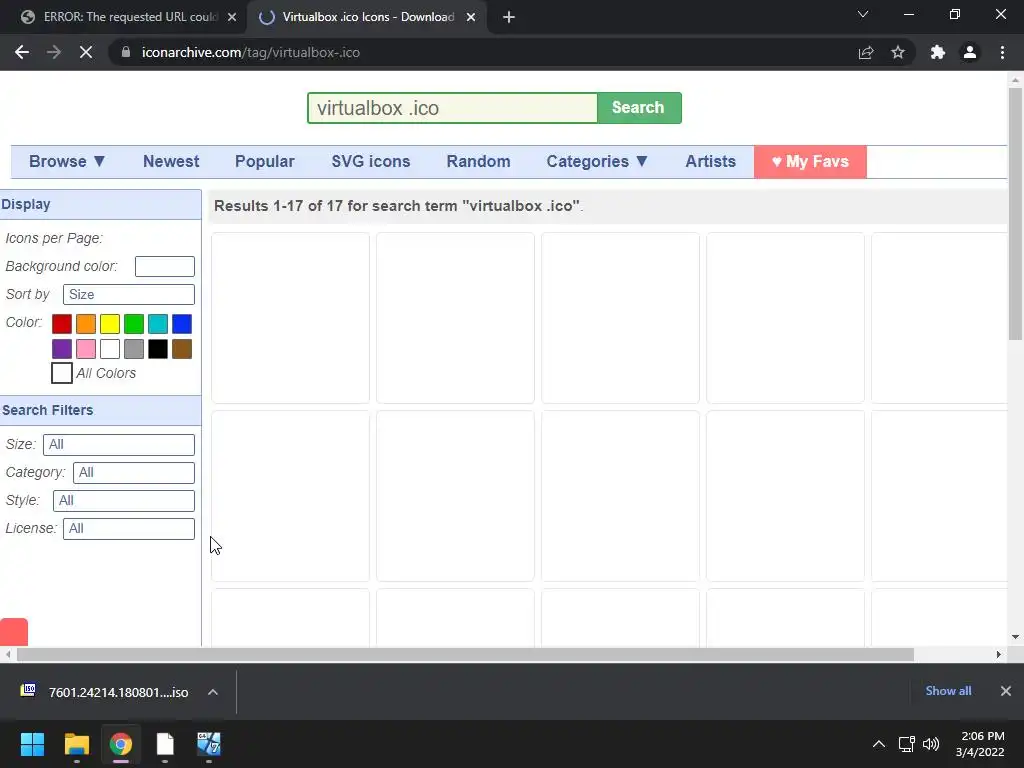Show Random icons
Image resolution: width=1024 pixels, height=768 pixels.
click(x=478, y=161)
